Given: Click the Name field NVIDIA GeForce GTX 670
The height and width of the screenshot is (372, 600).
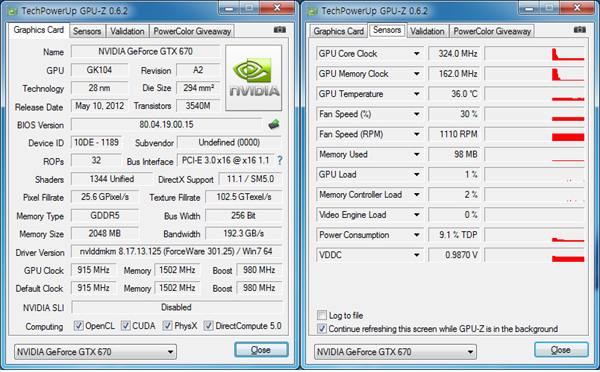Looking at the screenshot, I should point(145,51).
